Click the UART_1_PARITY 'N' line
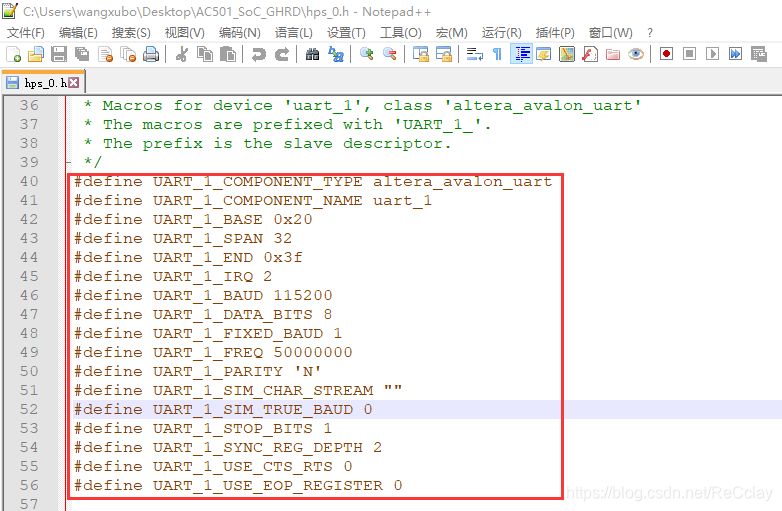Viewport: 782px width, 511px height. [x=197, y=371]
